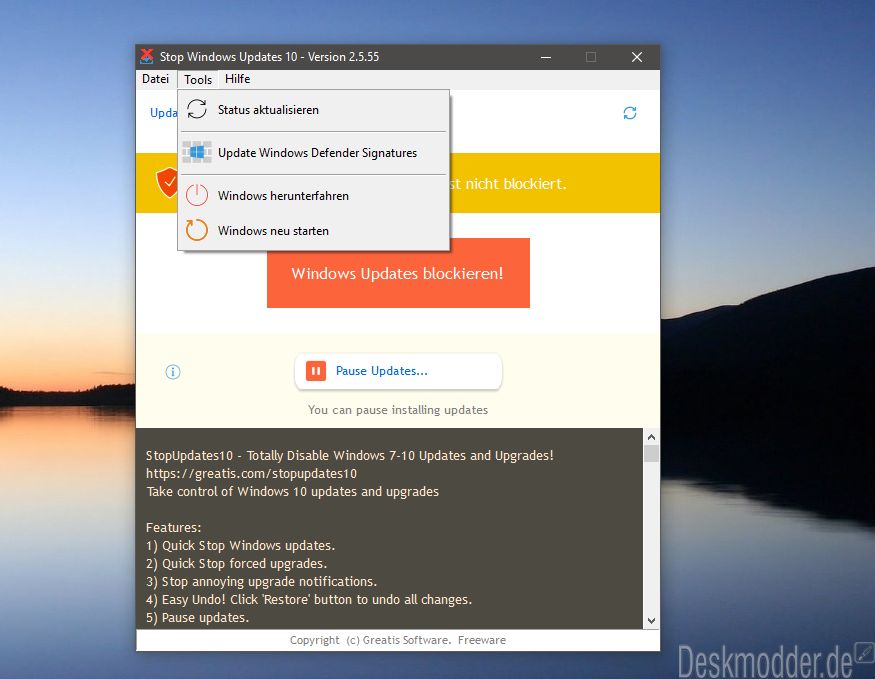Click the blue info circle icon
875x679 pixels.
click(x=173, y=372)
